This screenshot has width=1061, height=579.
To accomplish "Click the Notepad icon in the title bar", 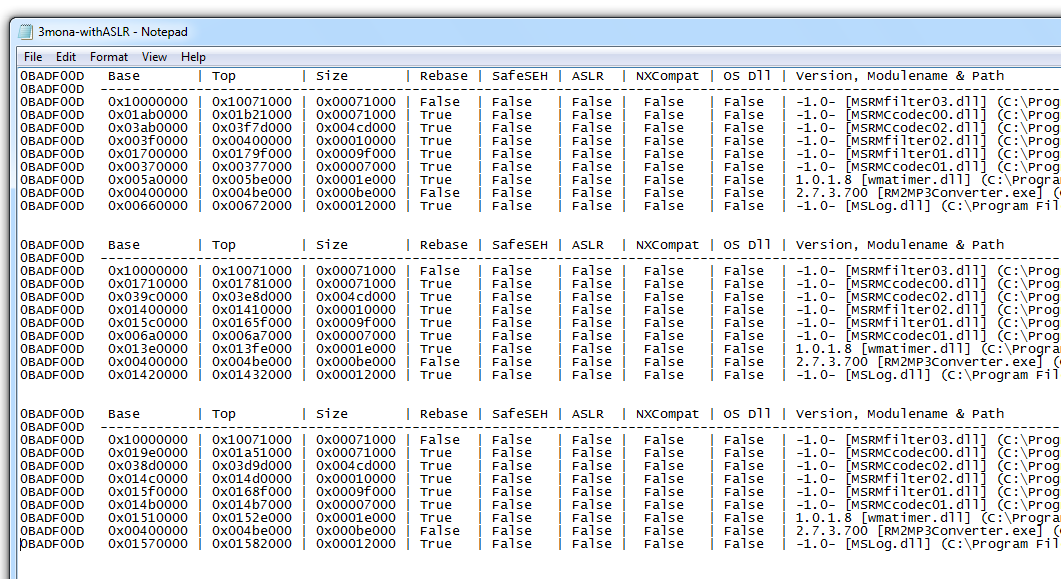I will pyautogui.click(x=26, y=32).
